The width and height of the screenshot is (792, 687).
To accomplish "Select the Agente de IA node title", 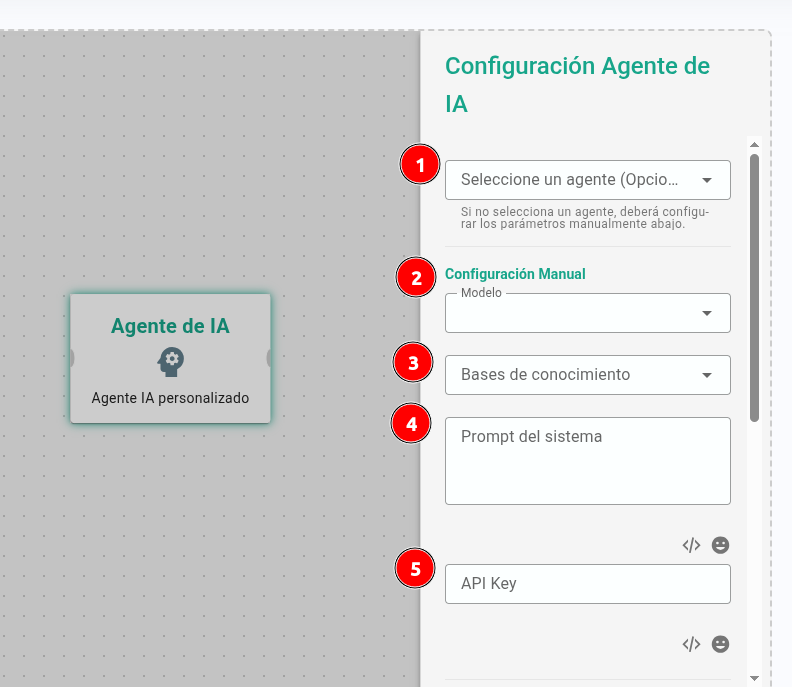I will coord(170,326).
